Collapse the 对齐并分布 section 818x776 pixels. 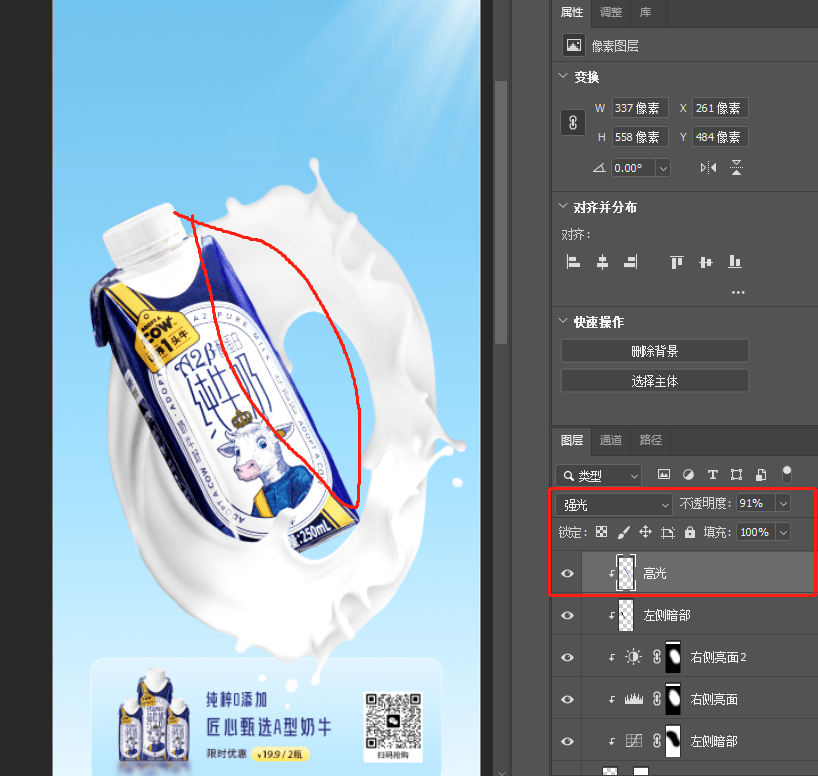(563, 206)
